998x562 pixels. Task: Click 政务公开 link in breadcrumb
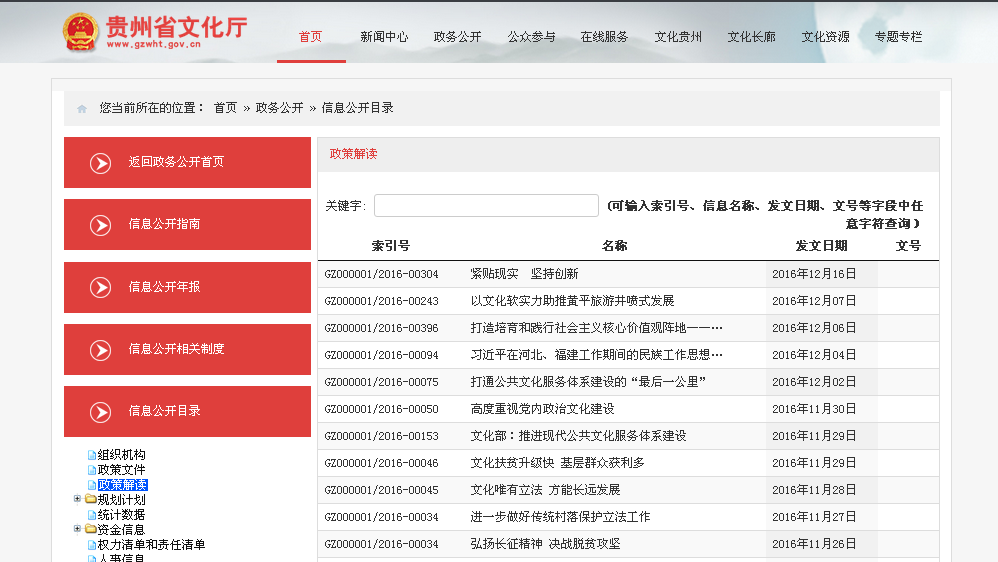(279, 108)
